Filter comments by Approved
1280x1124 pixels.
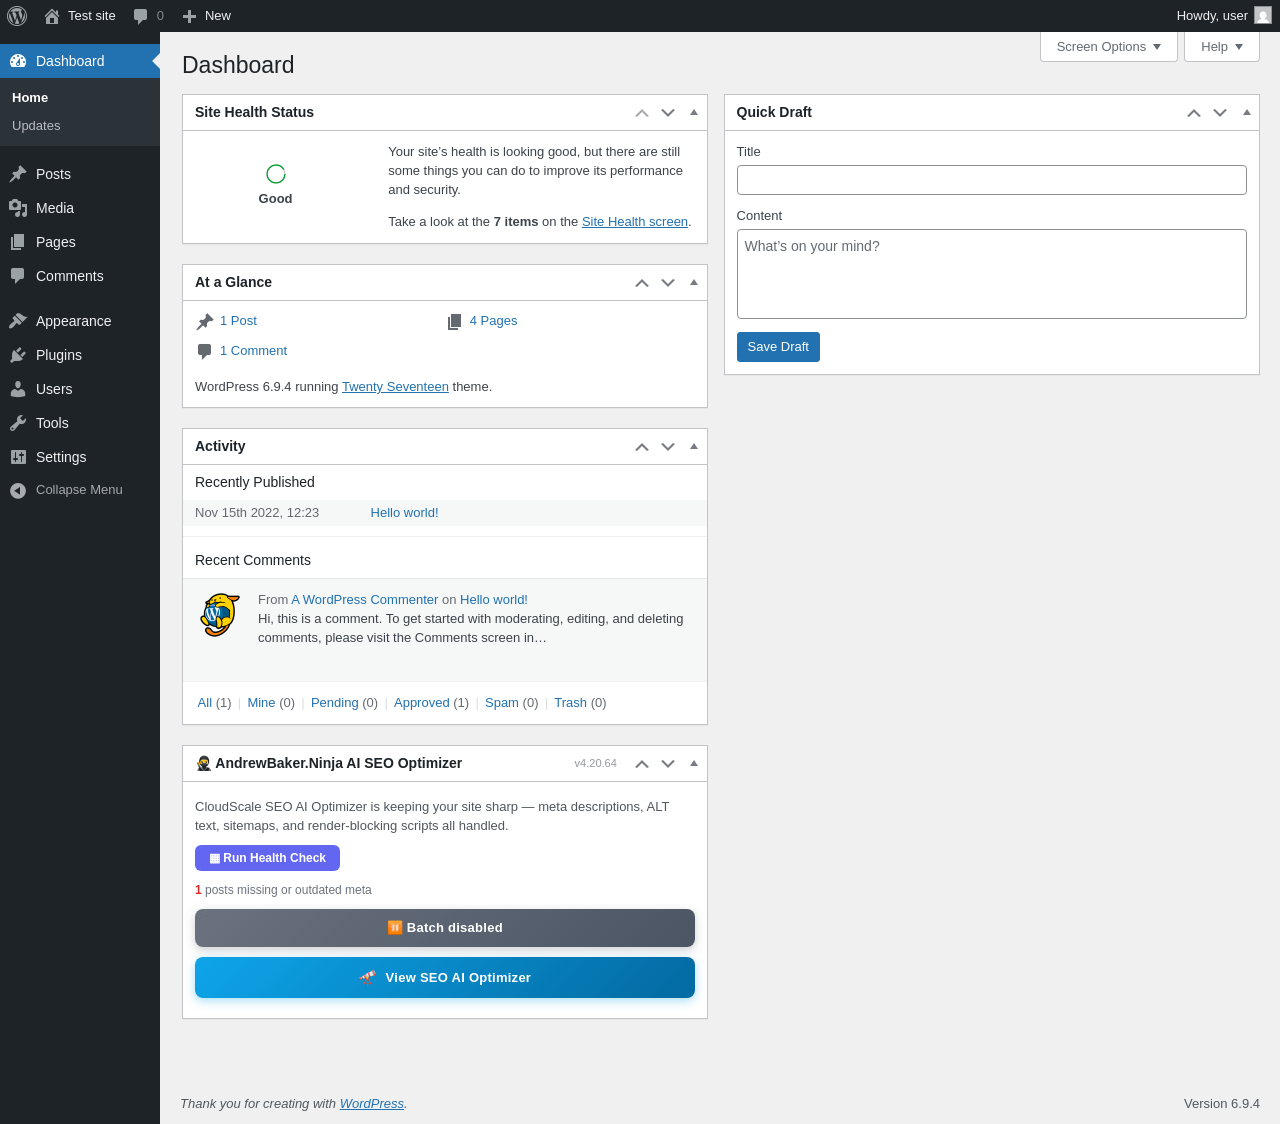(422, 703)
